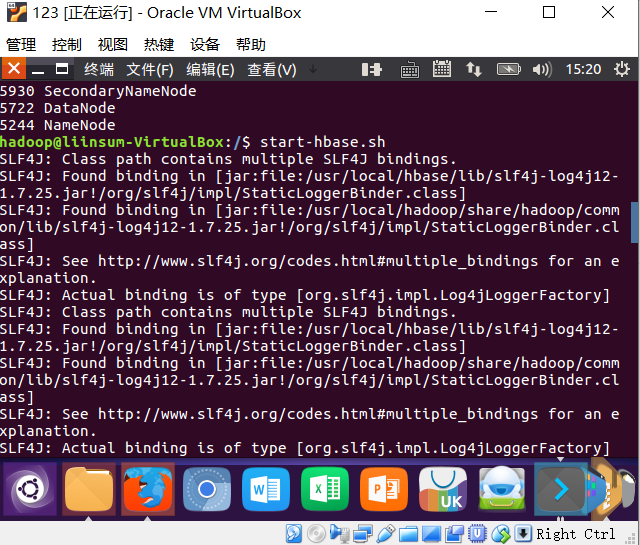640x545 pixels.
Task: Click the input method indicator in the panel
Action: [372, 69]
